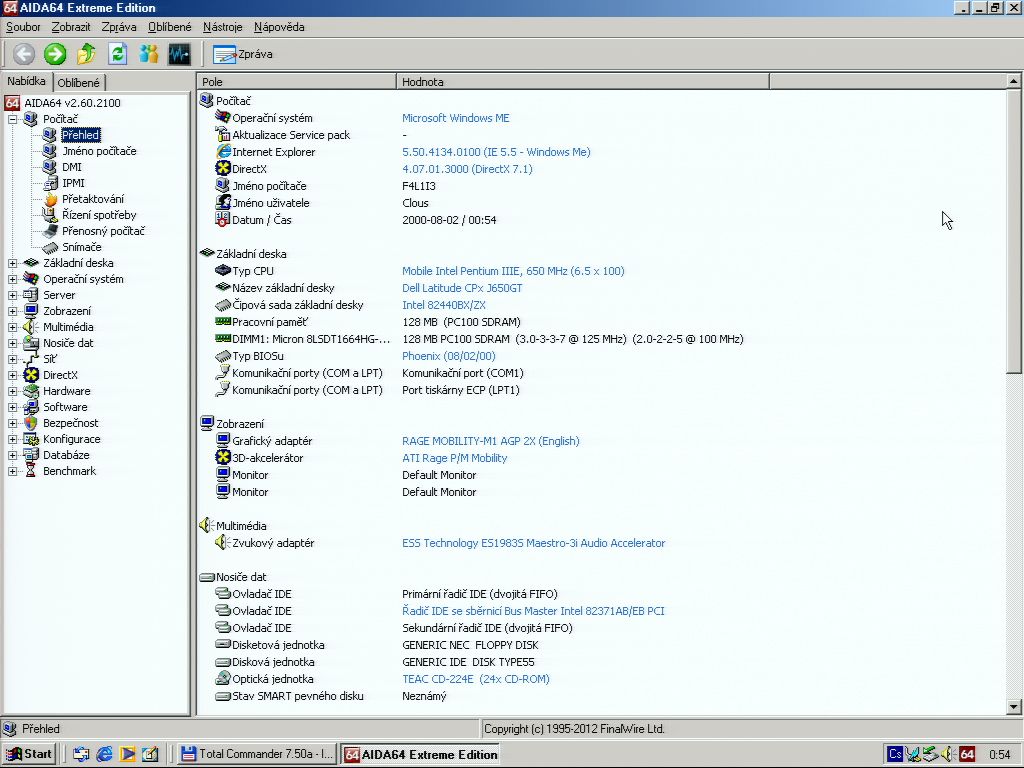Expand the Základní deska tree node
Screen dimensions: 1024x768
tap(12, 263)
